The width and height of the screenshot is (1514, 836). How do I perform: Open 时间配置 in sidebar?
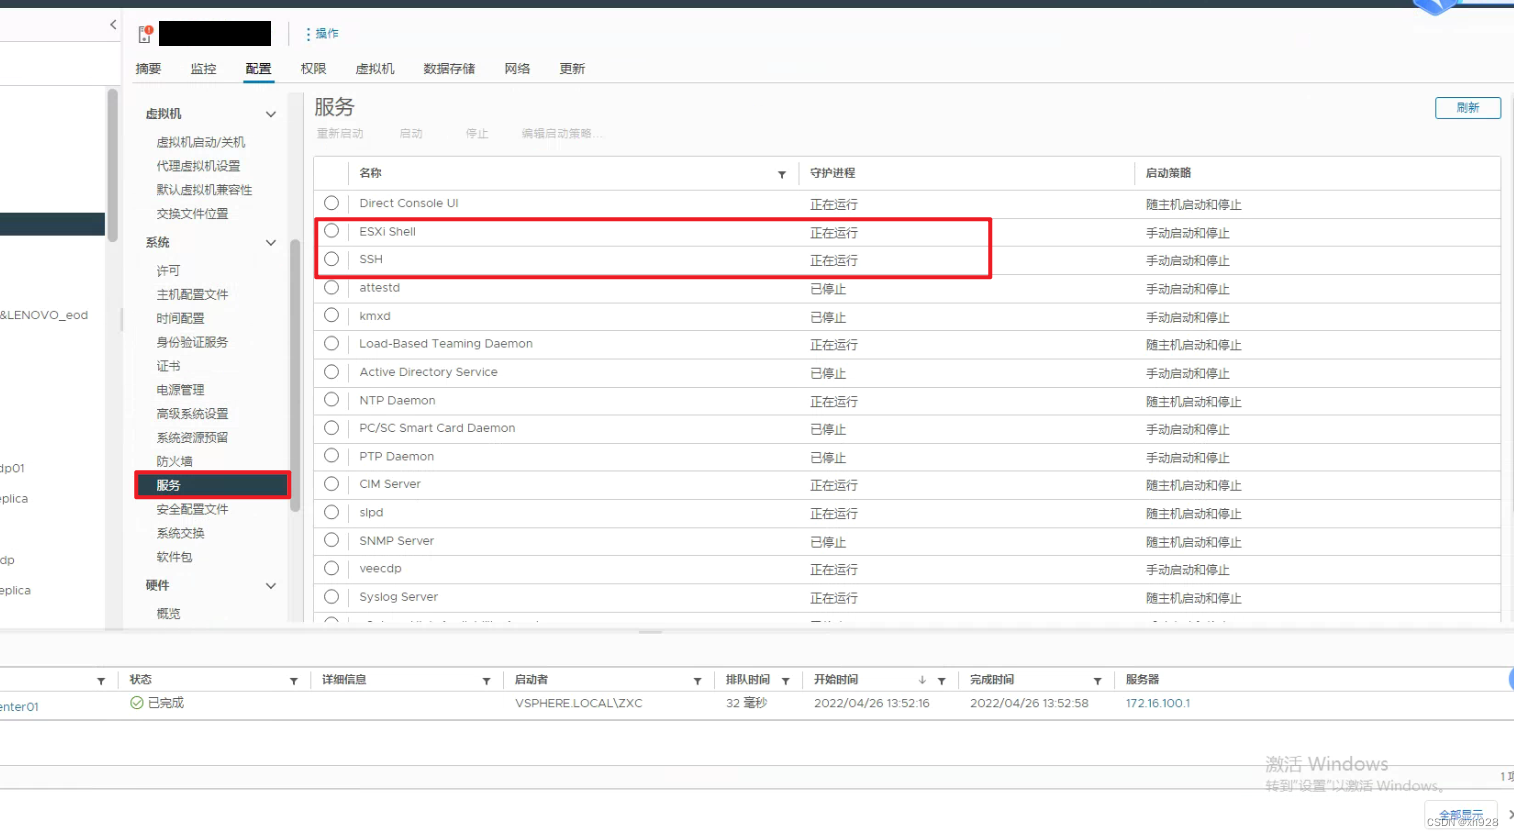[180, 319]
